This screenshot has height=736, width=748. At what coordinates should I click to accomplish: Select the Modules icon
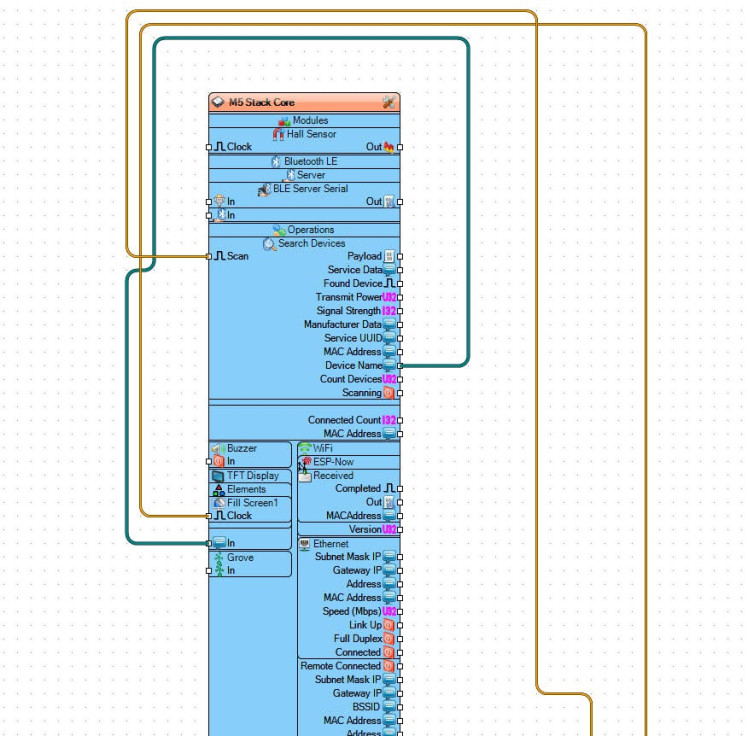(x=285, y=121)
